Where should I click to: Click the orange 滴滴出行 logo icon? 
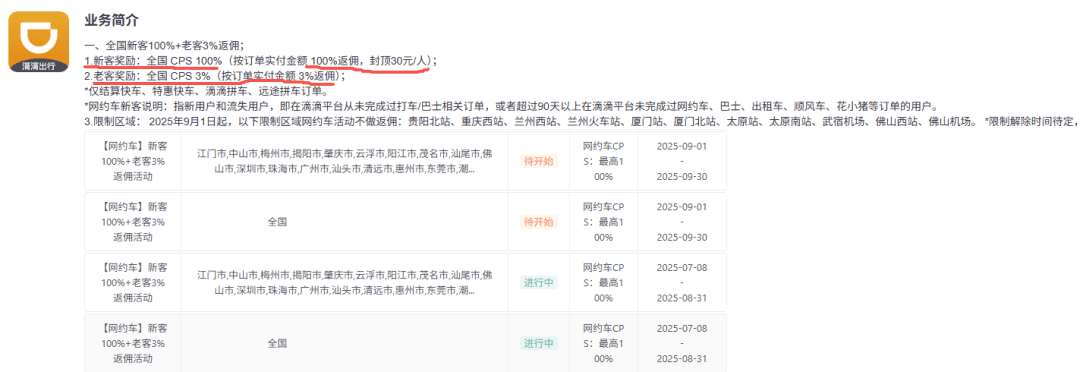point(39,42)
